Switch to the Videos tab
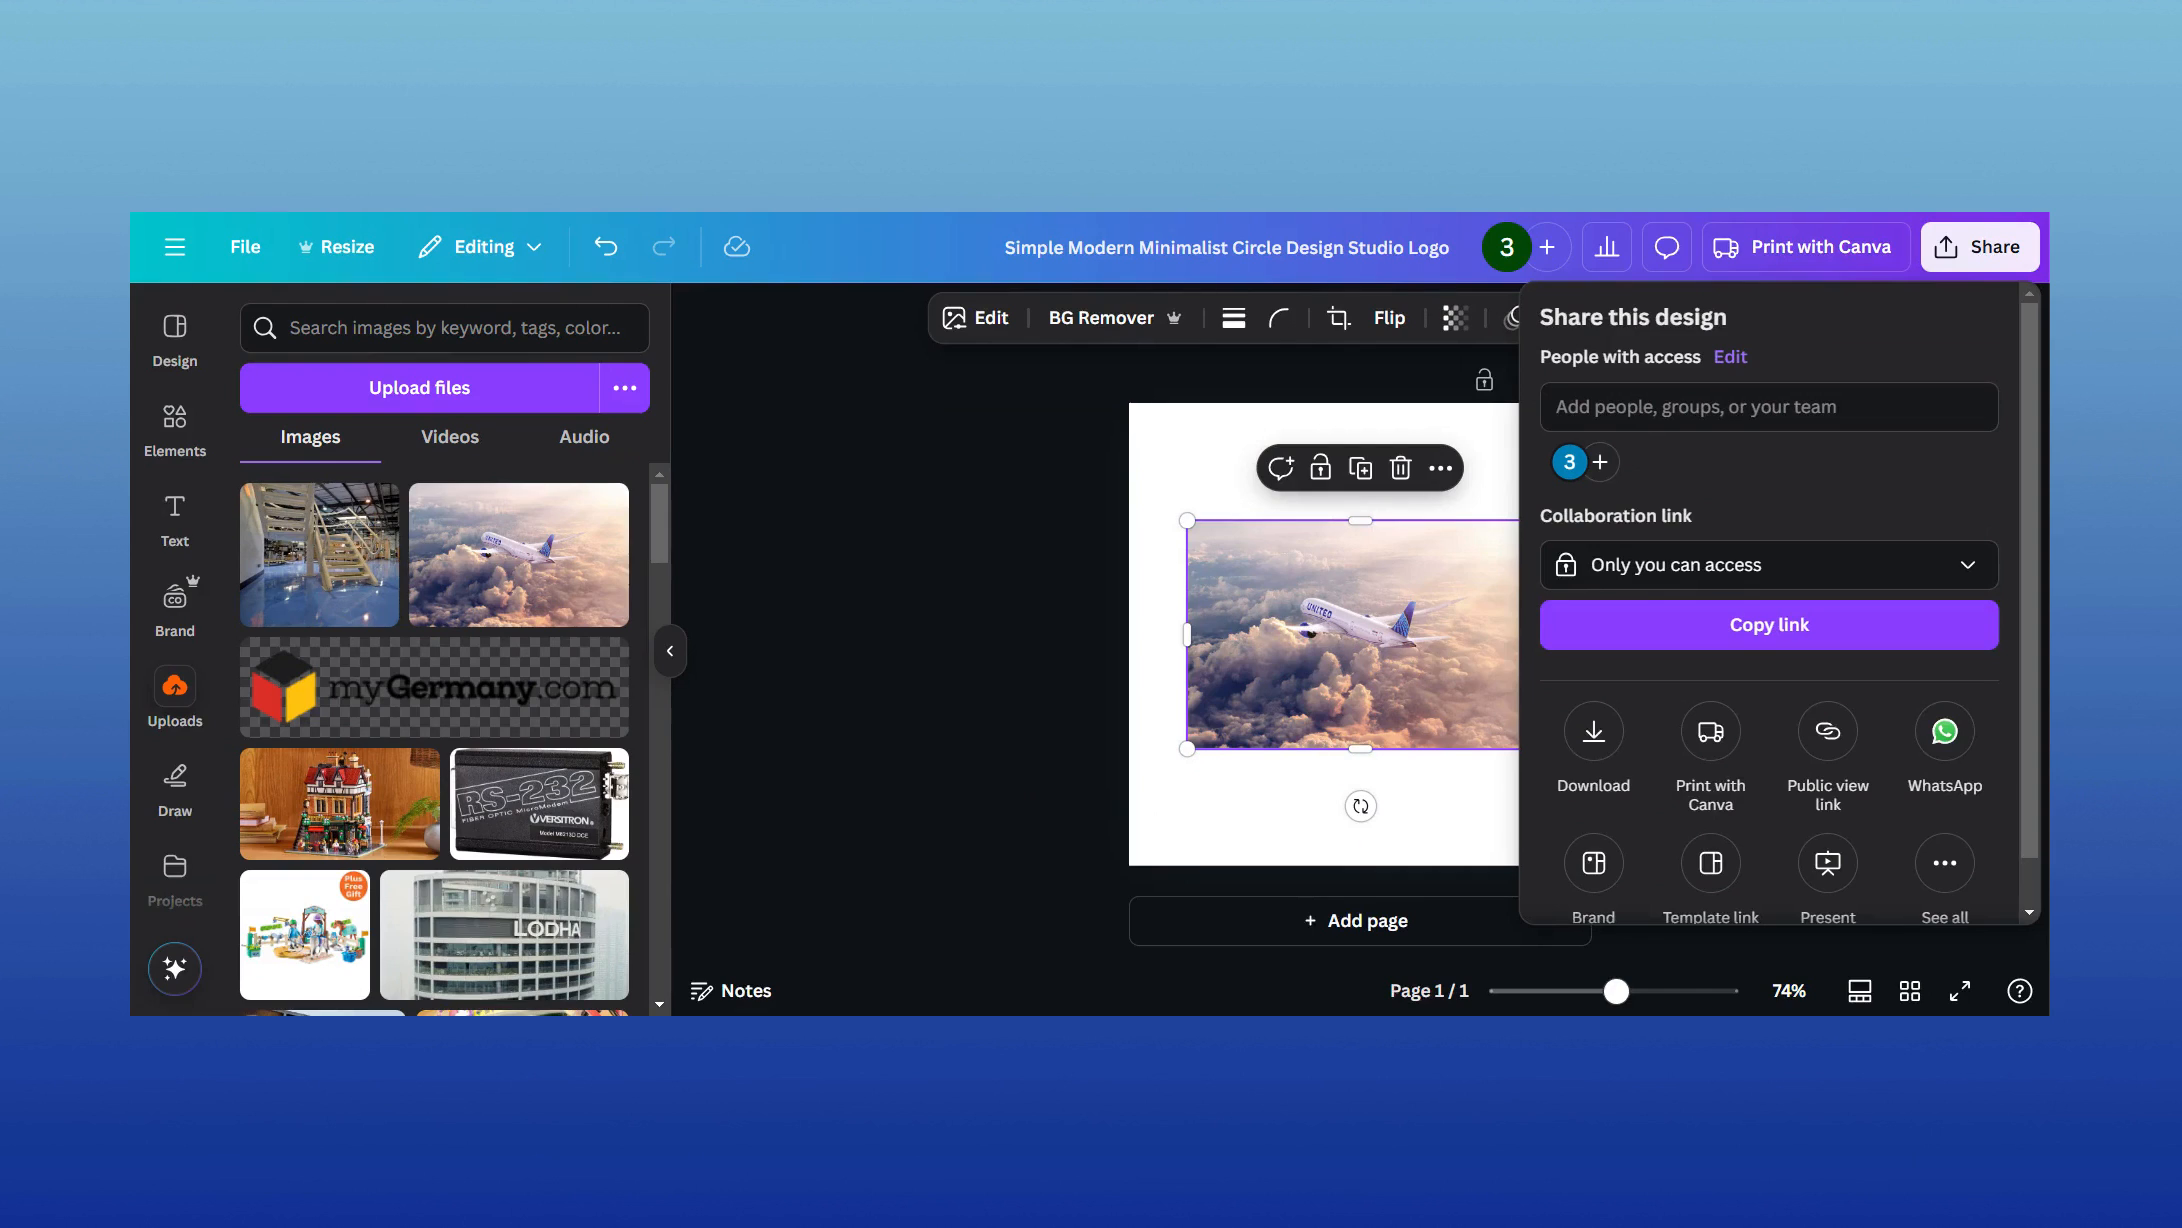2182x1228 pixels. [449, 437]
